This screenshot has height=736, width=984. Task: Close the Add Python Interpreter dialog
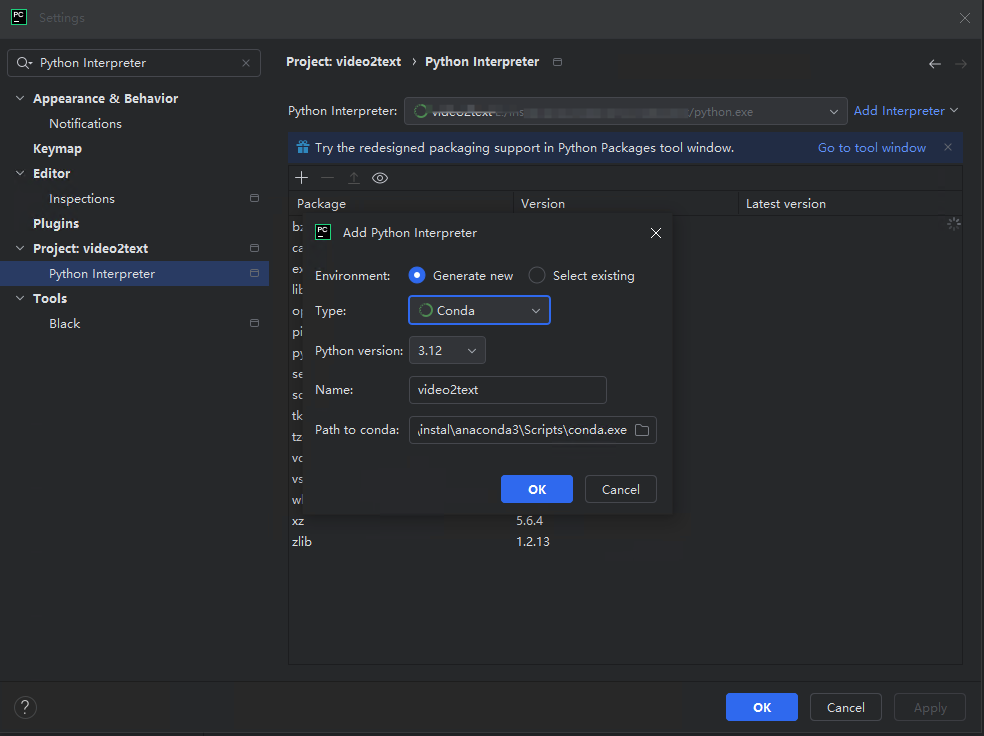click(x=656, y=233)
